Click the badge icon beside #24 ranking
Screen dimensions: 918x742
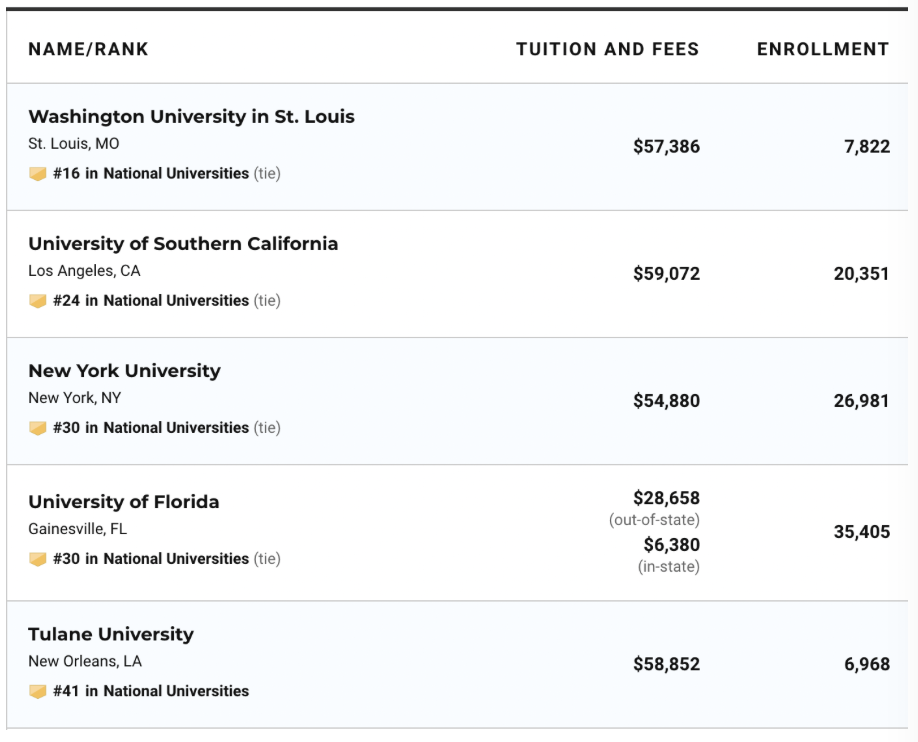[x=38, y=301]
